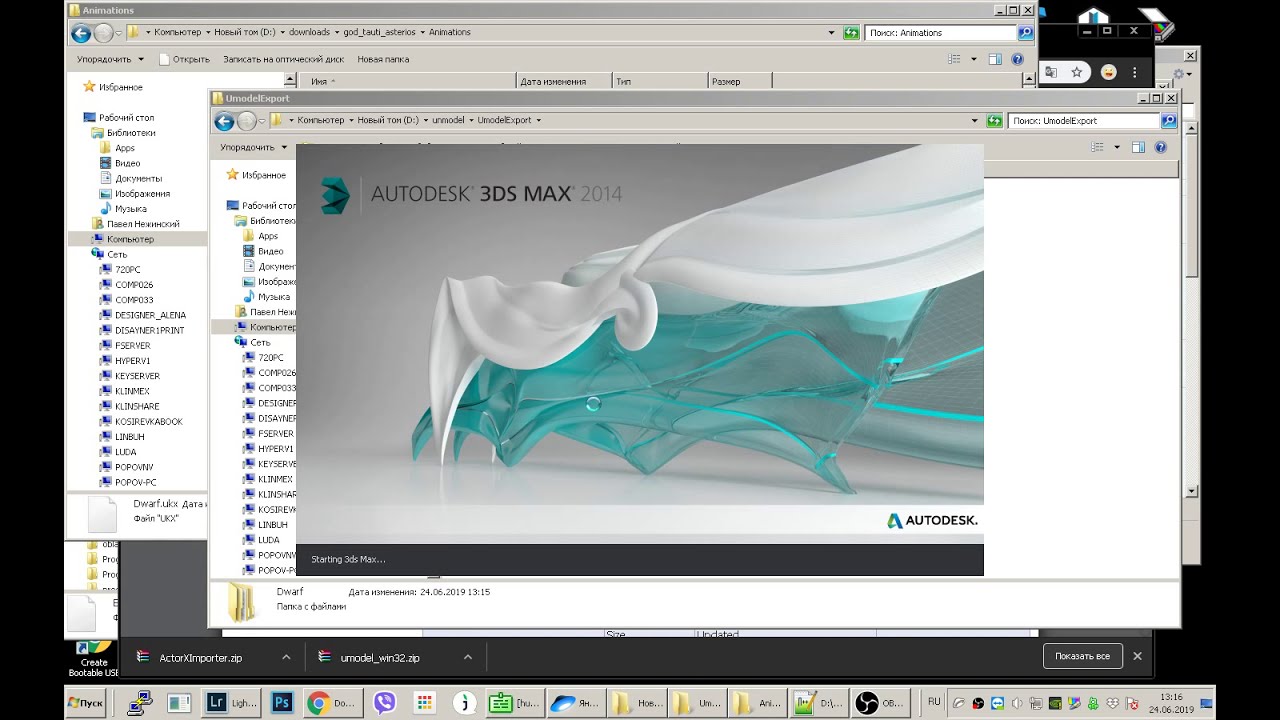Expand options for the ActorXImporter.zip download
The width and height of the screenshot is (1280, 720).
(x=286, y=657)
